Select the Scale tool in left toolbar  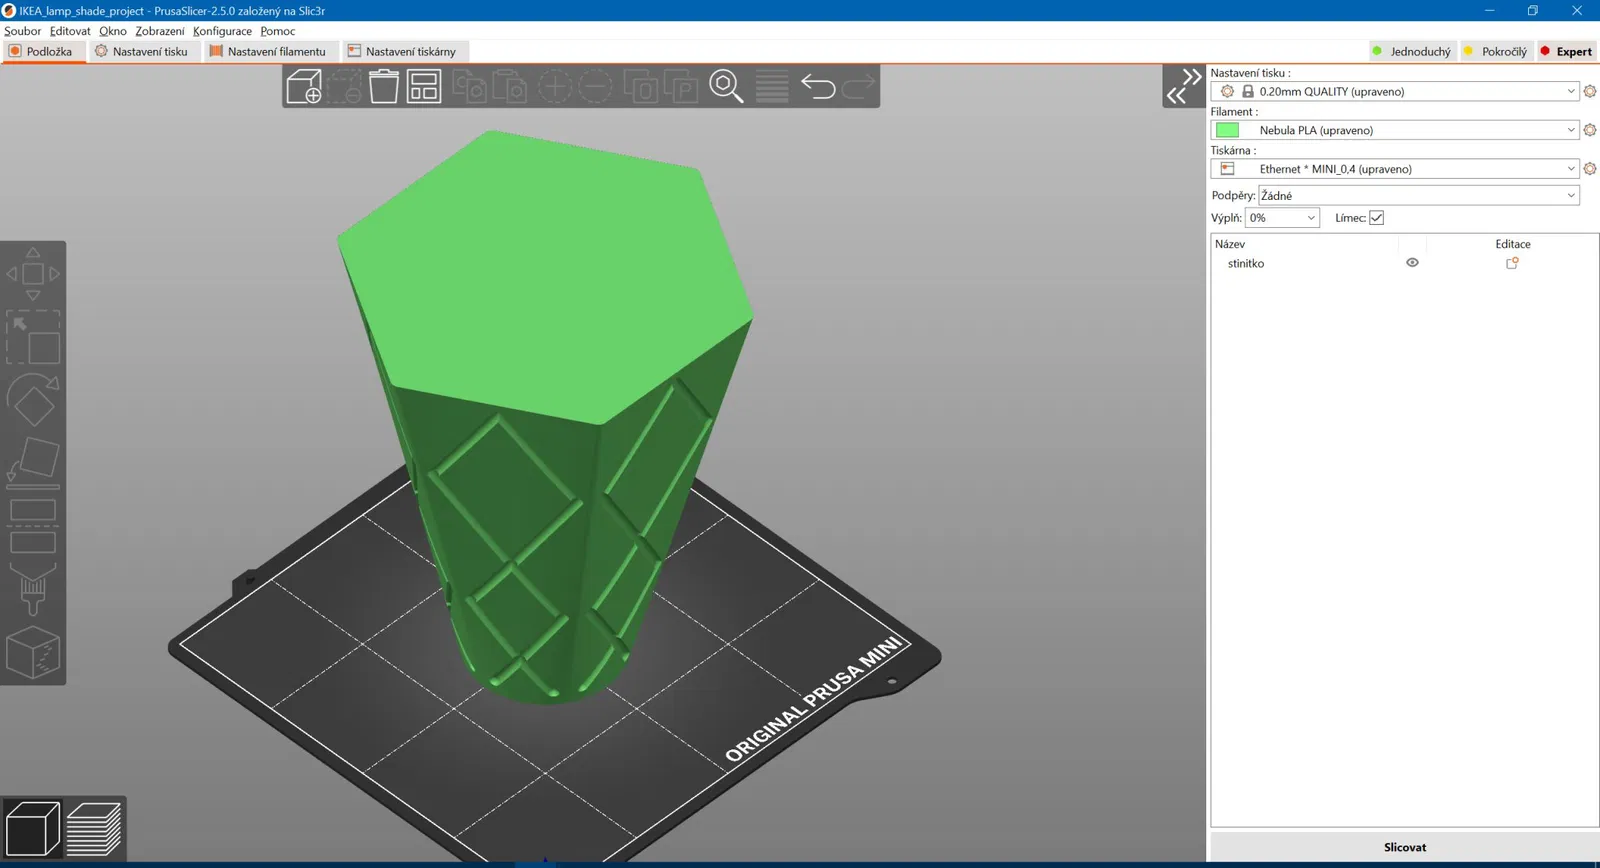pos(33,337)
